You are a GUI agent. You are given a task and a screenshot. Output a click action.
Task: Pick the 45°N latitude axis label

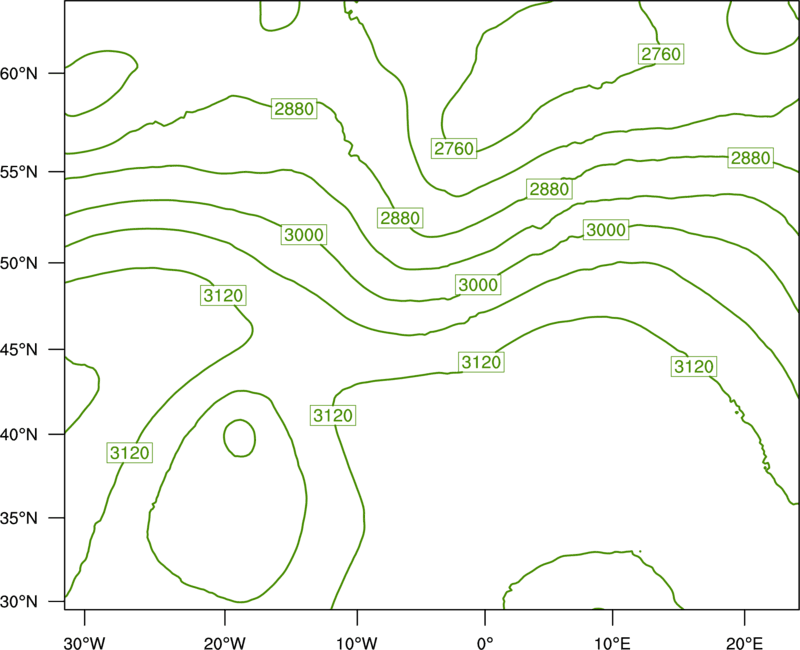coord(19,349)
